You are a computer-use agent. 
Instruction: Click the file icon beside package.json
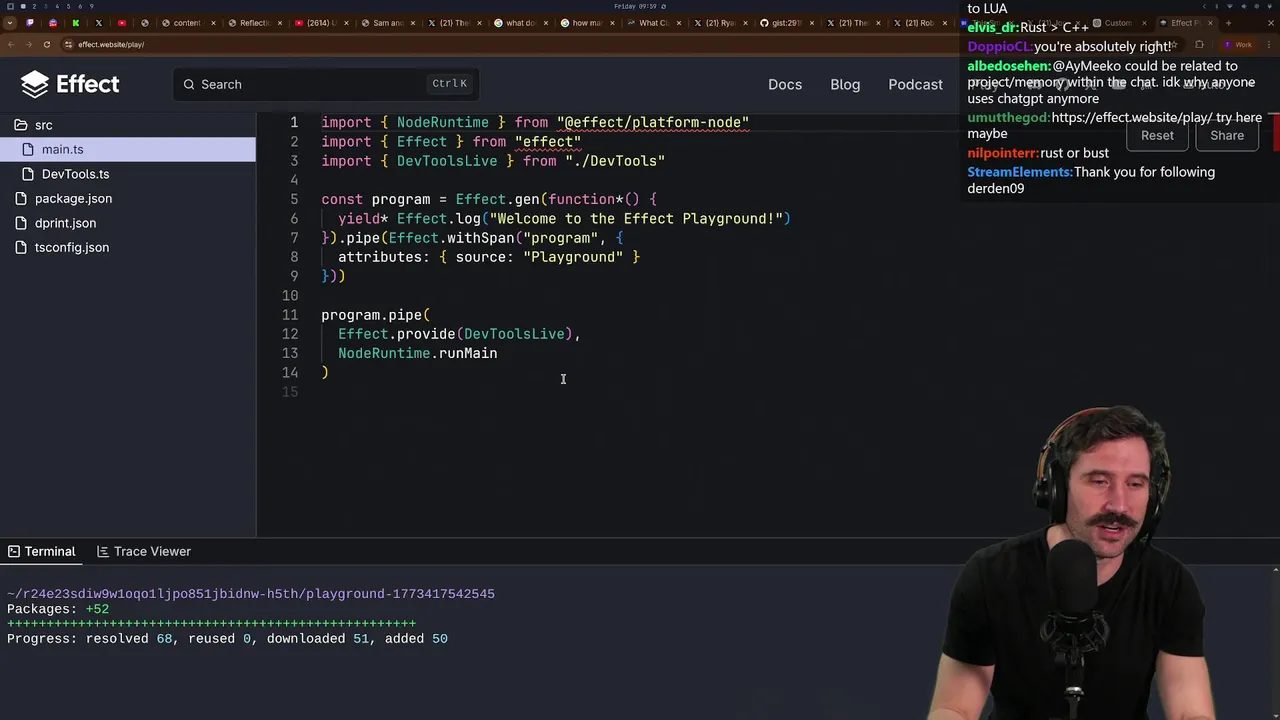[20, 198]
